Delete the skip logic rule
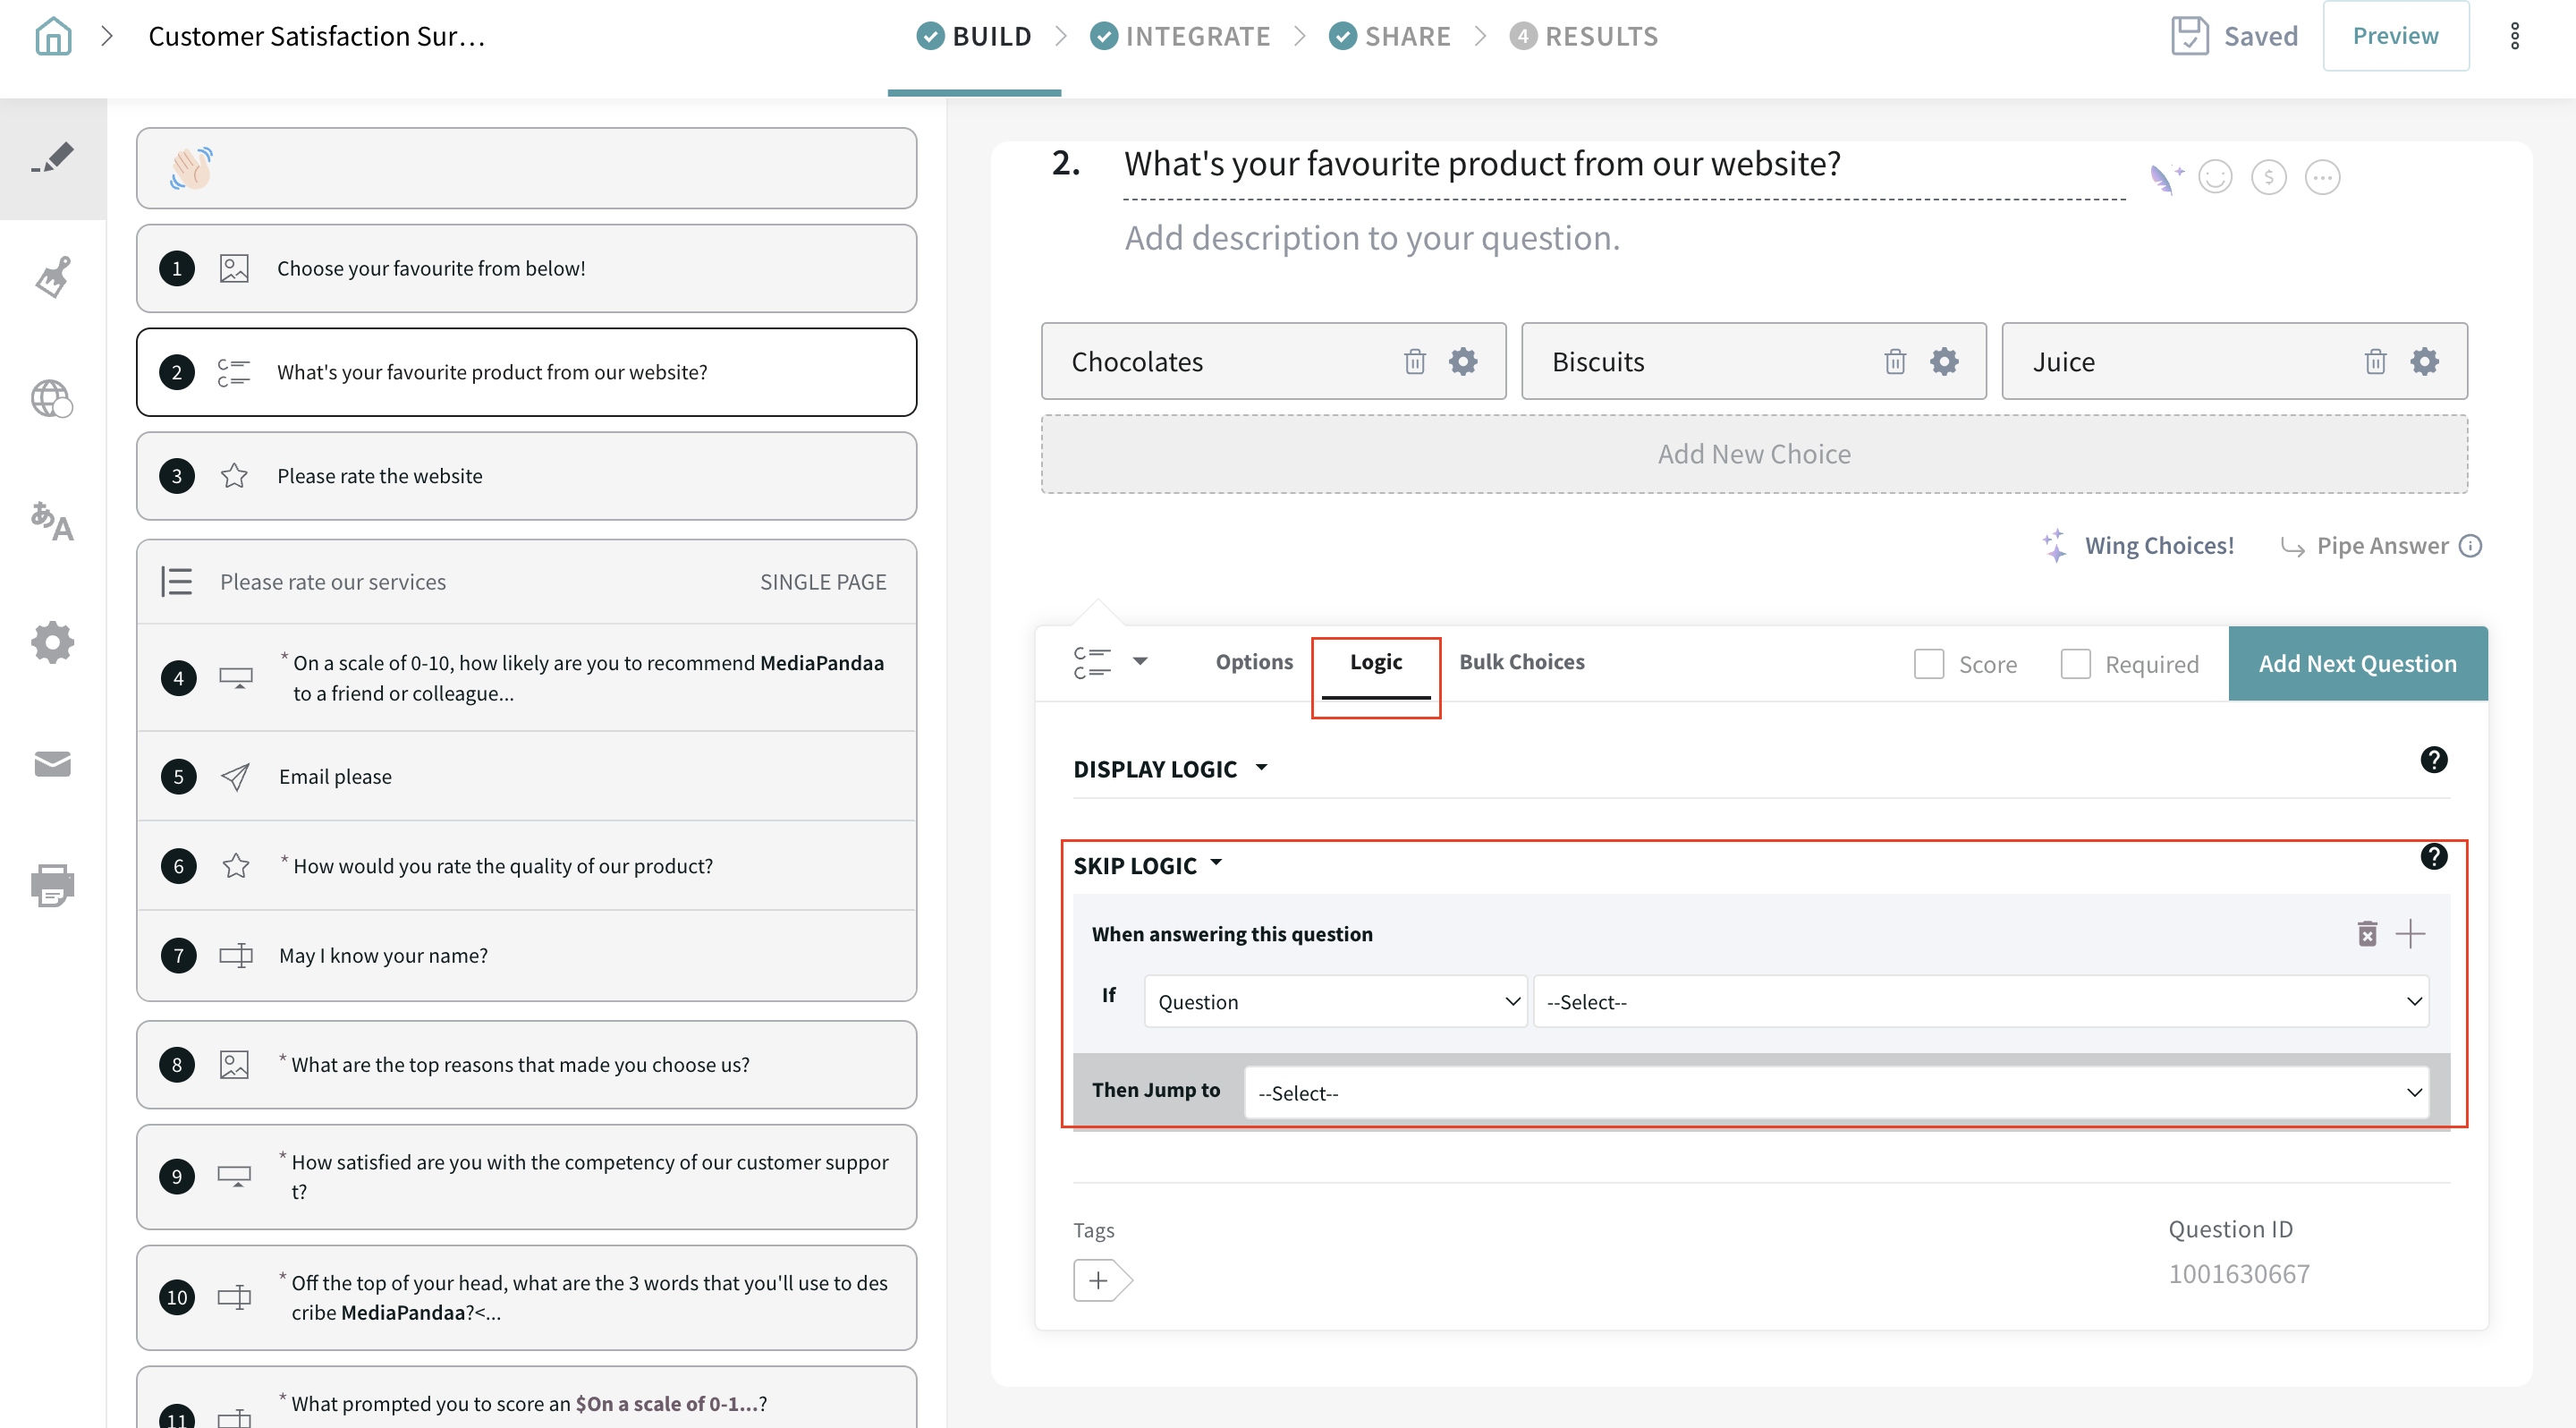 pos(2367,933)
